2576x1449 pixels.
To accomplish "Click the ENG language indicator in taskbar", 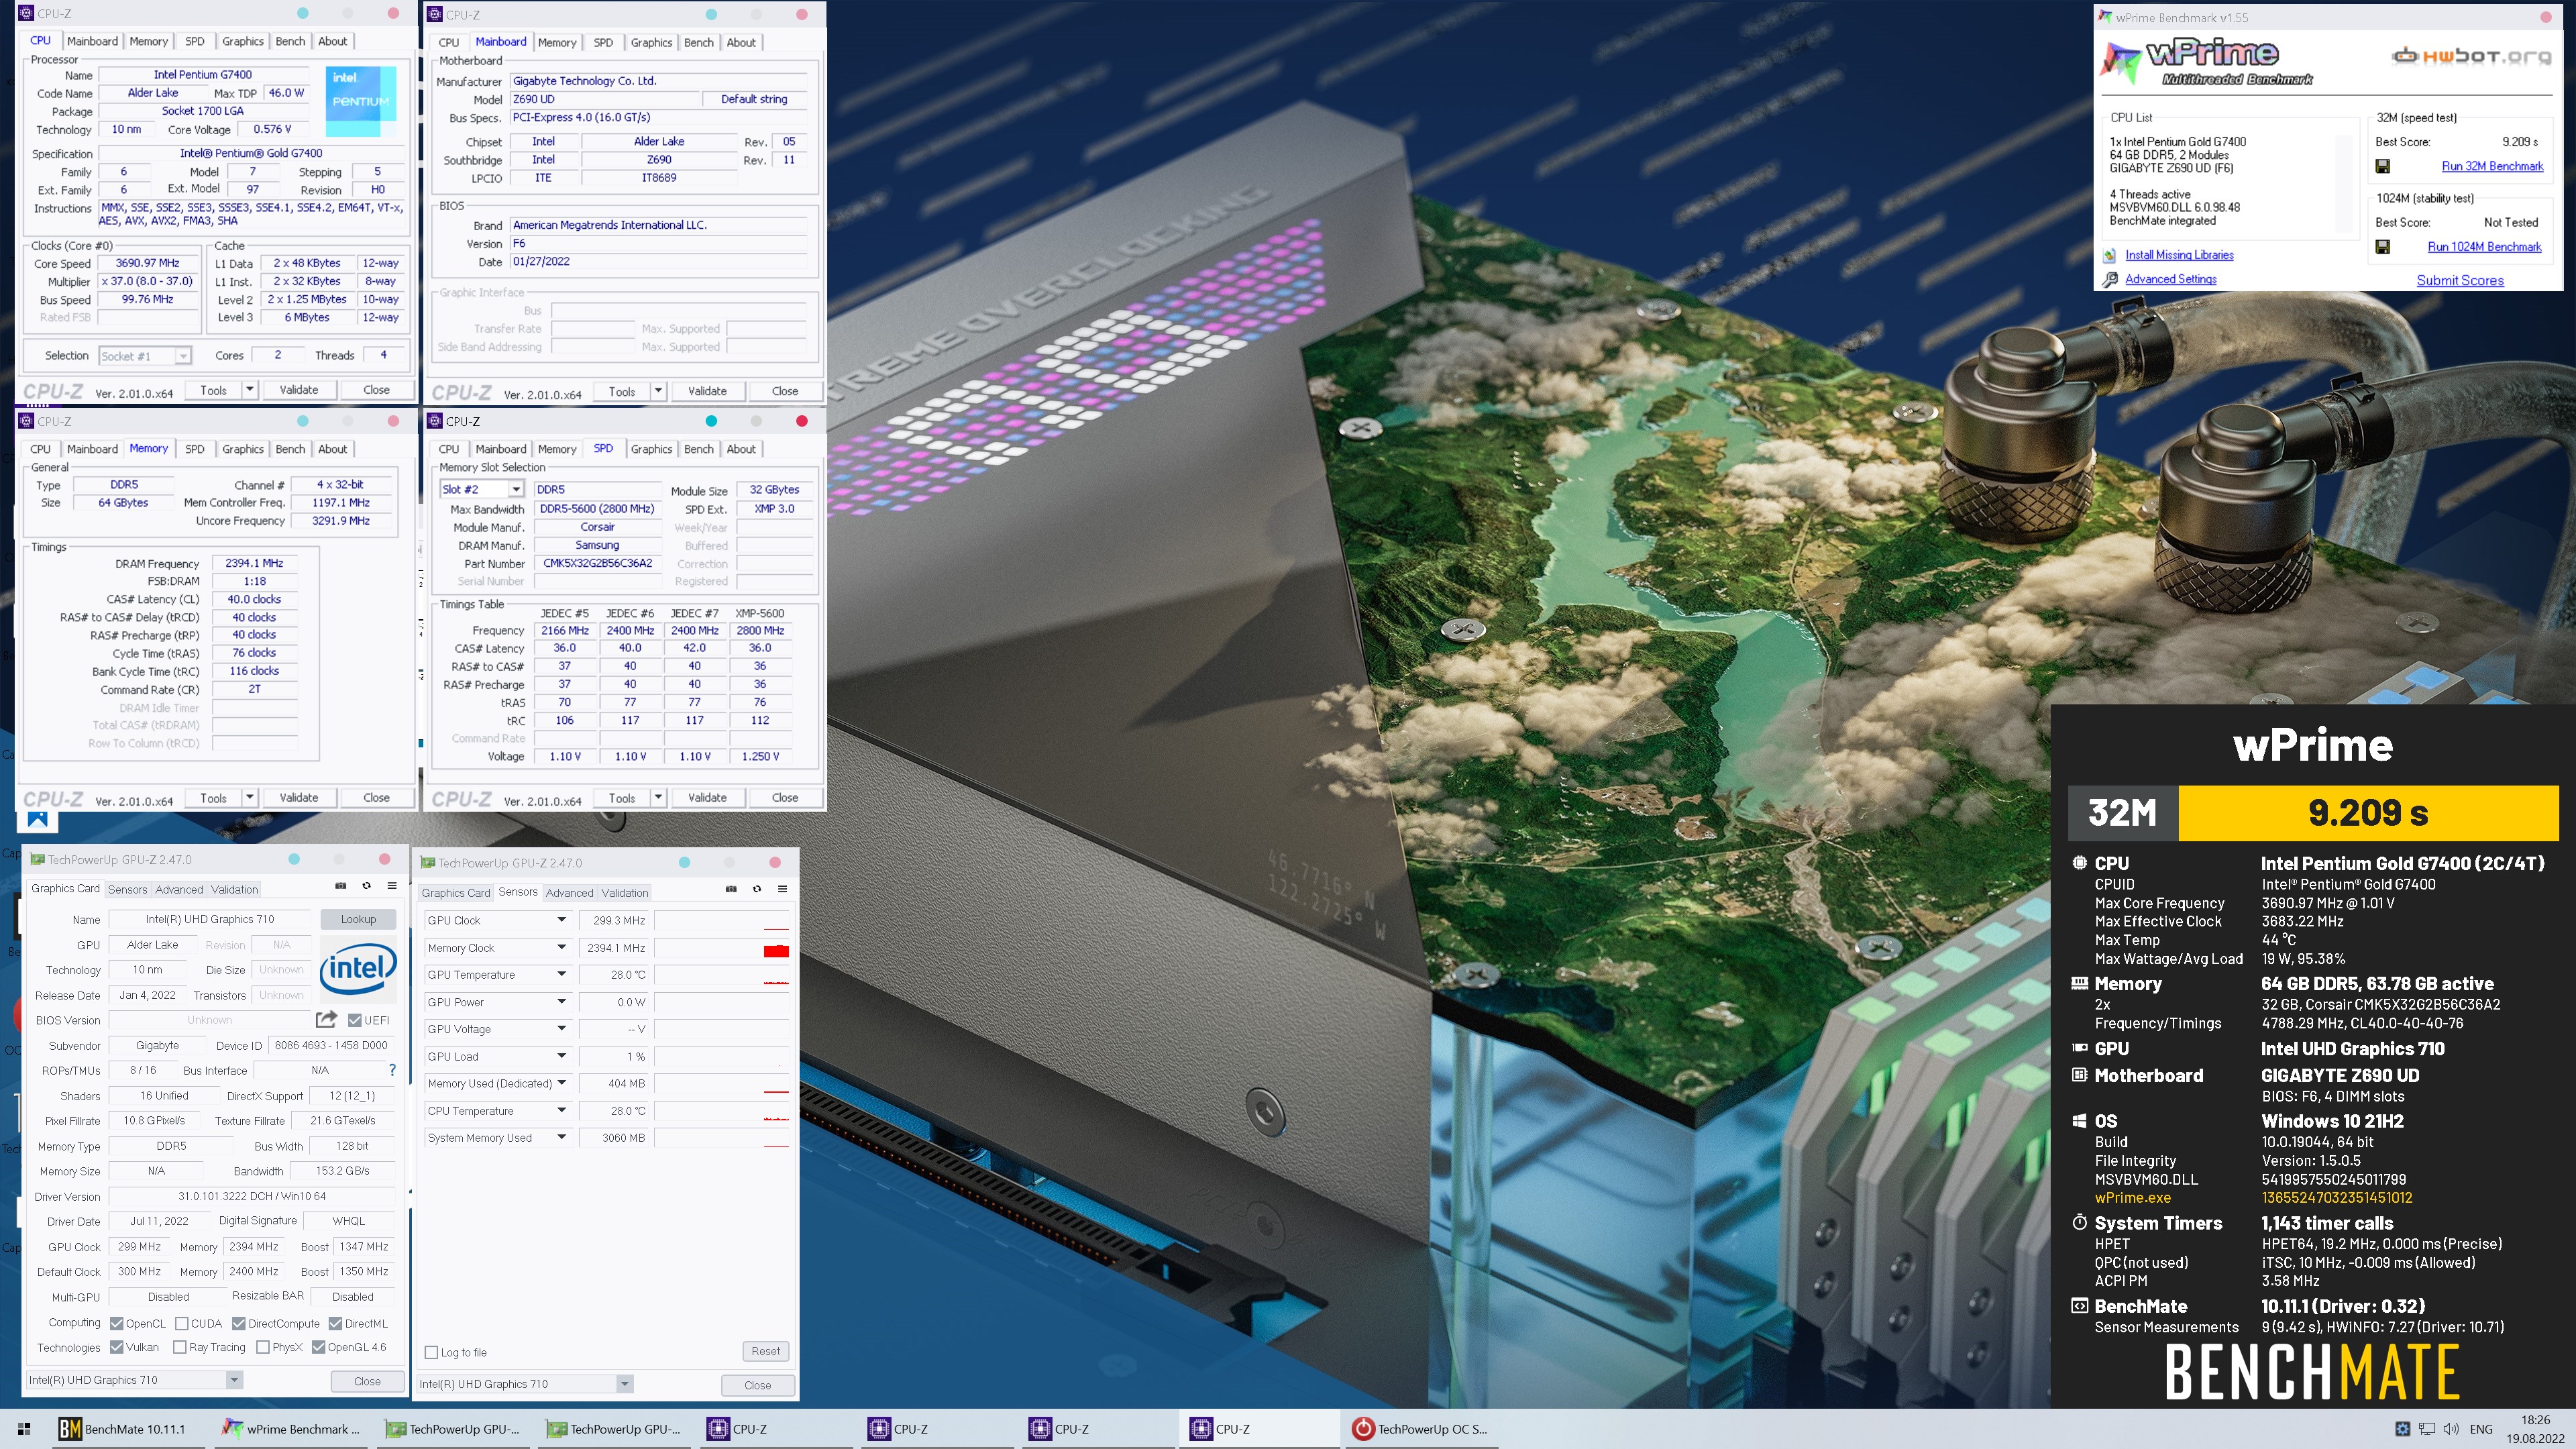I will click(2481, 1429).
